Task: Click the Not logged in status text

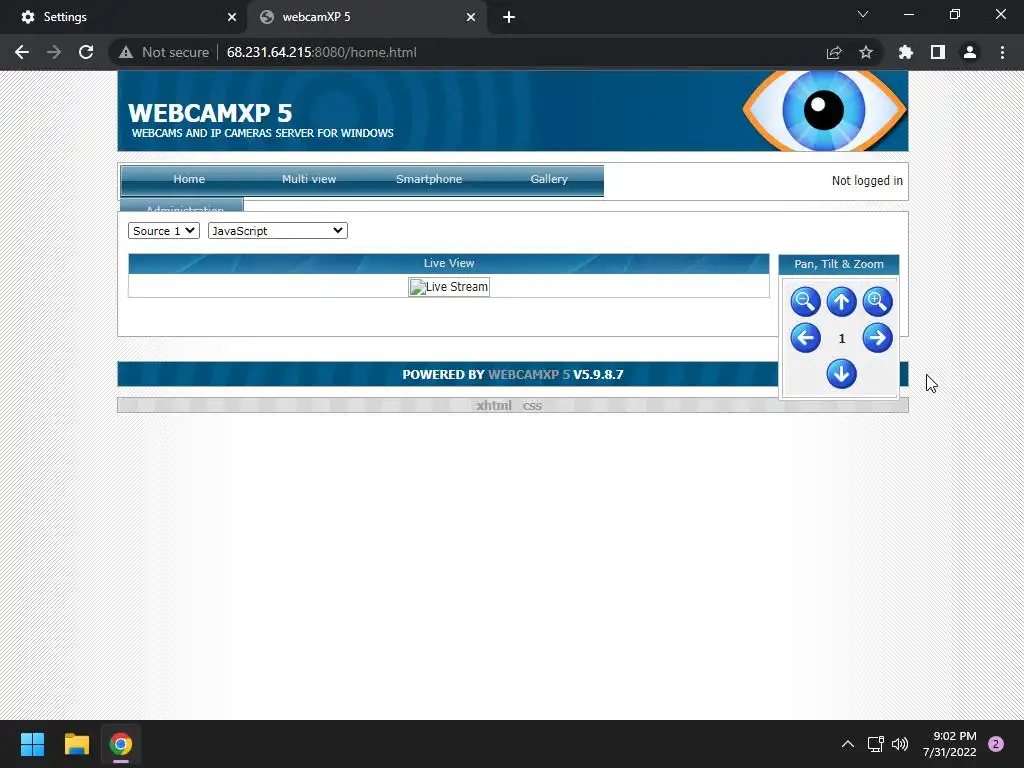Action: click(867, 181)
